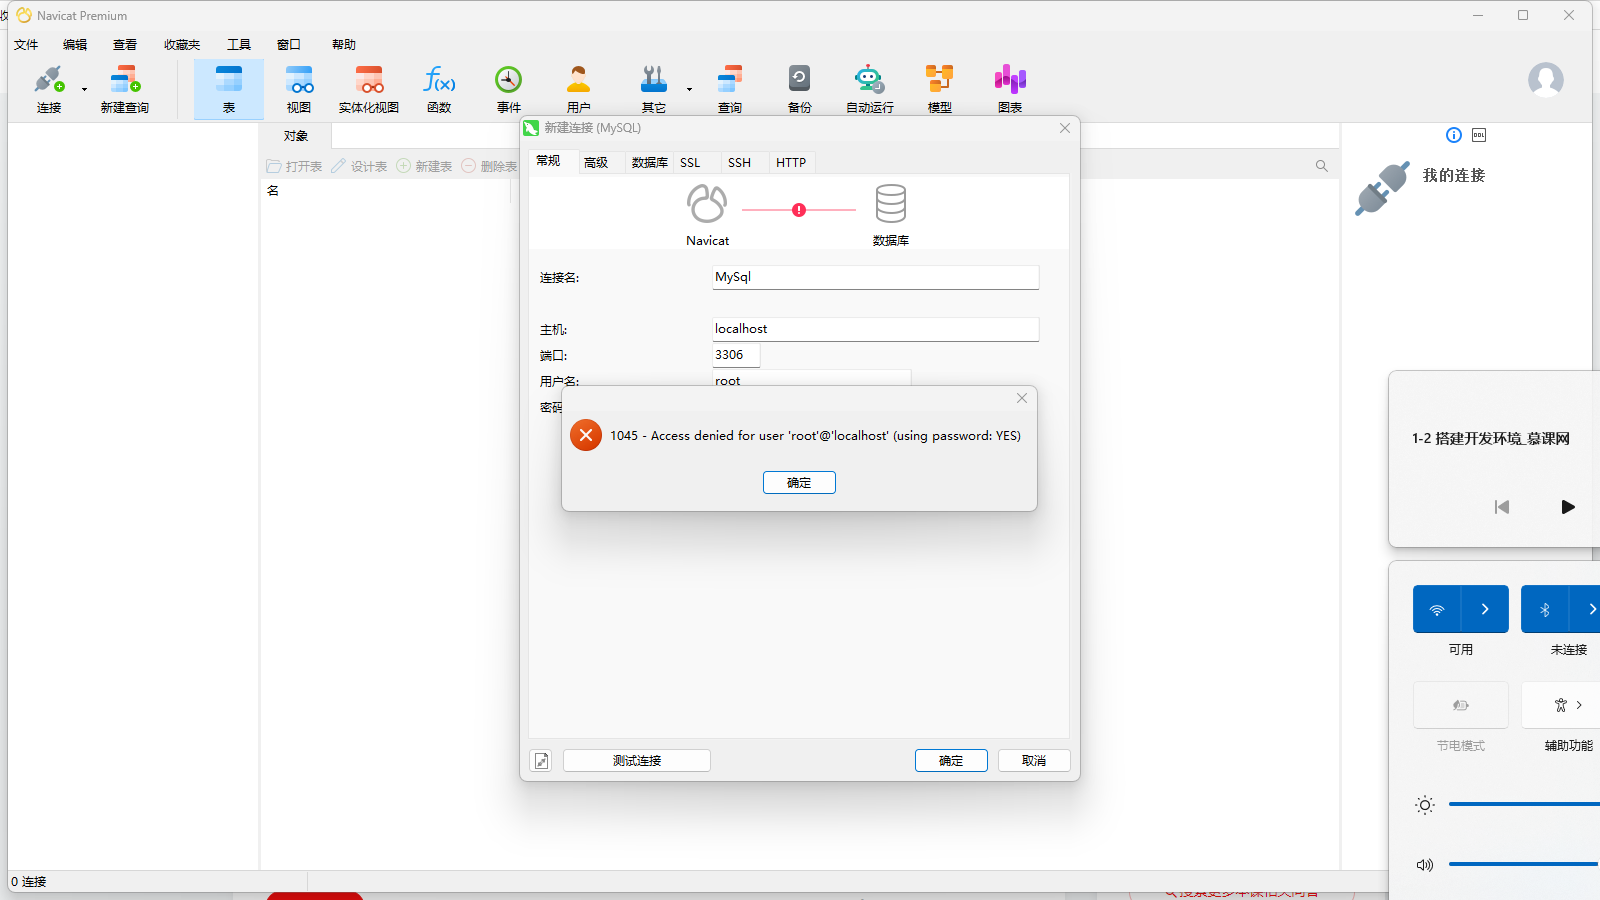This screenshot has width=1600, height=900.
Task: Switch to the HTTP tab
Action: click(x=791, y=163)
